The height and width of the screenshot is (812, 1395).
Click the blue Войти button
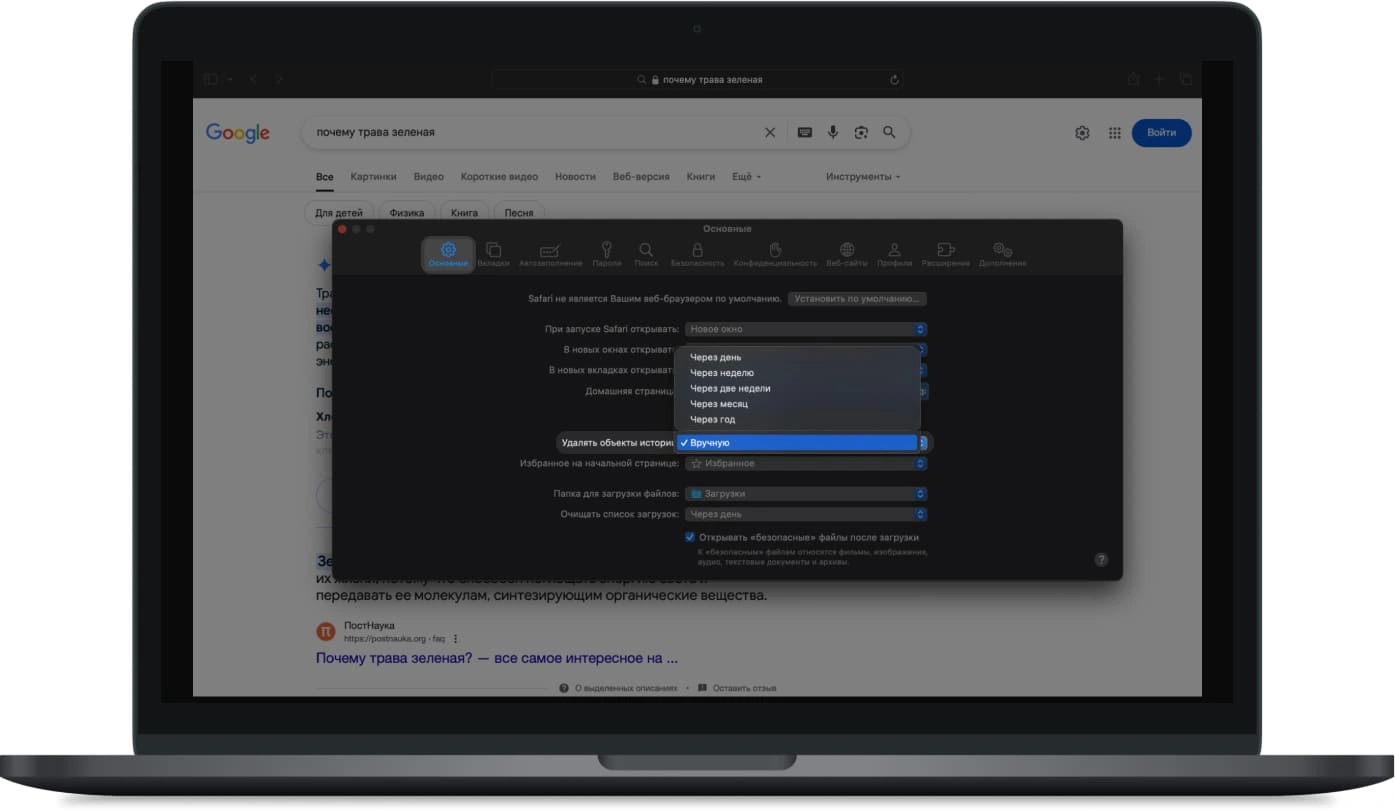pyautogui.click(x=1161, y=133)
